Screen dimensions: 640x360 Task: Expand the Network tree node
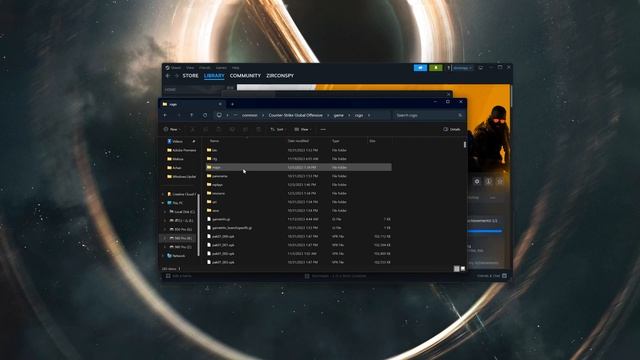pos(163,256)
